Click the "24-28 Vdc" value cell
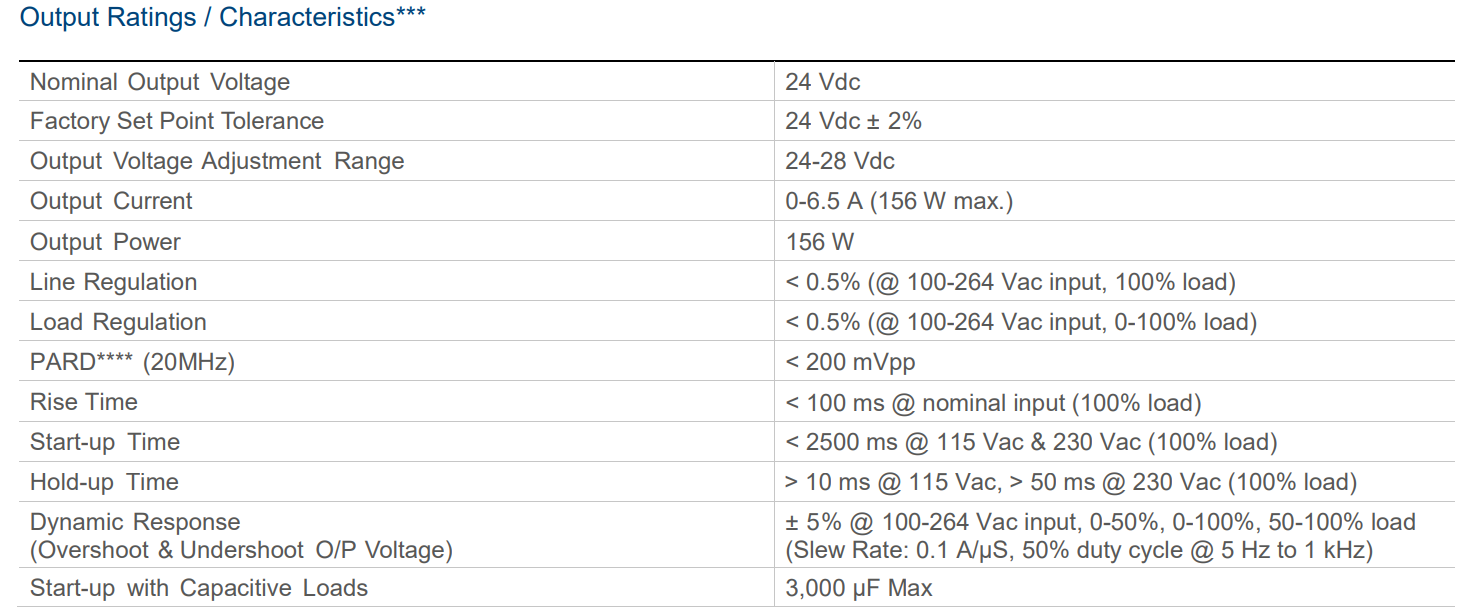Image resolution: width=1474 pixels, height=614 pixels. 840,162
